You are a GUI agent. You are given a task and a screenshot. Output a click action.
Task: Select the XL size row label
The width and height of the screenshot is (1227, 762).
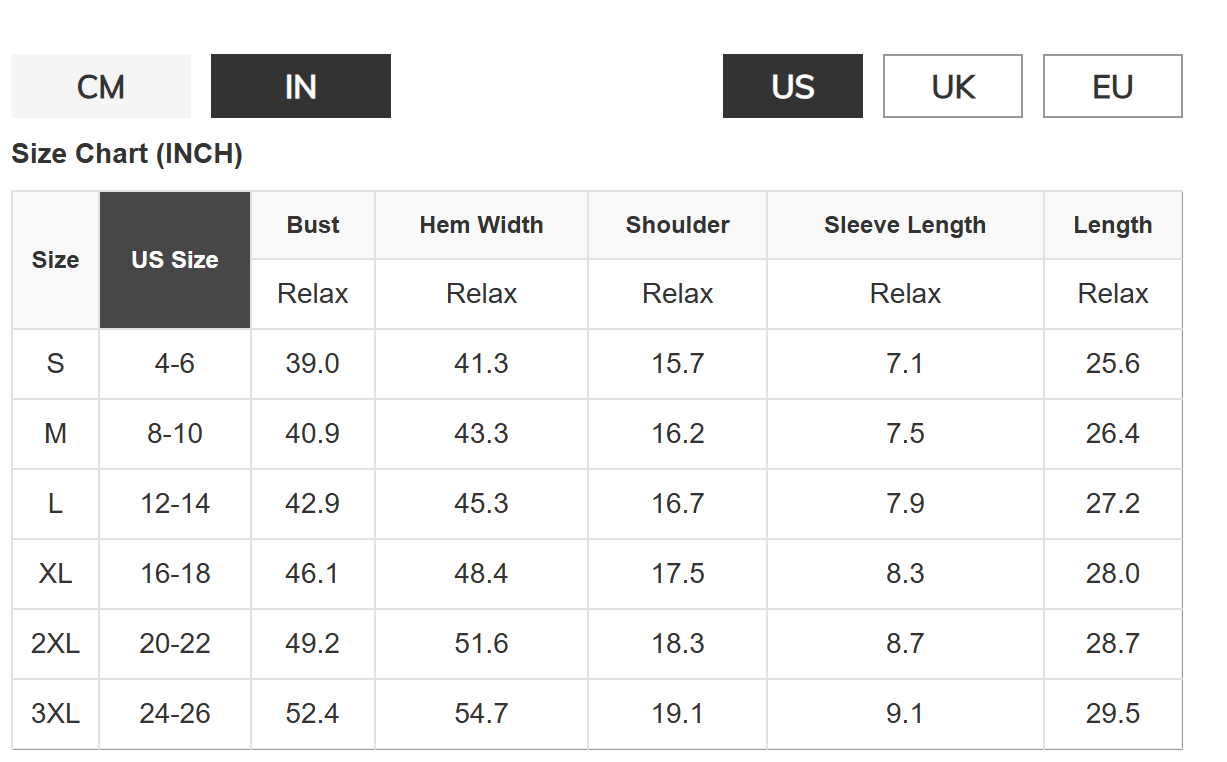point(55,574)
